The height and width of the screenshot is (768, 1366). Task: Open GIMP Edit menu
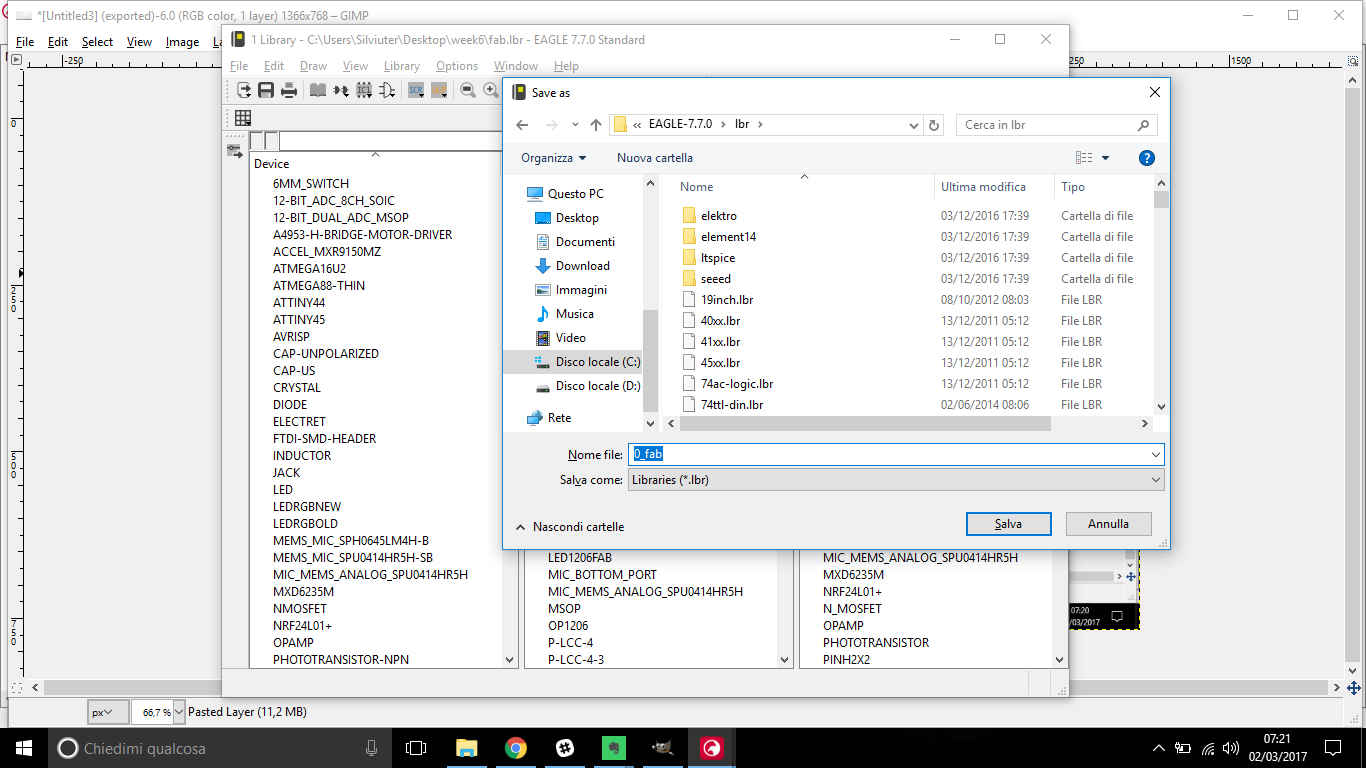click(x=58, y=42)
